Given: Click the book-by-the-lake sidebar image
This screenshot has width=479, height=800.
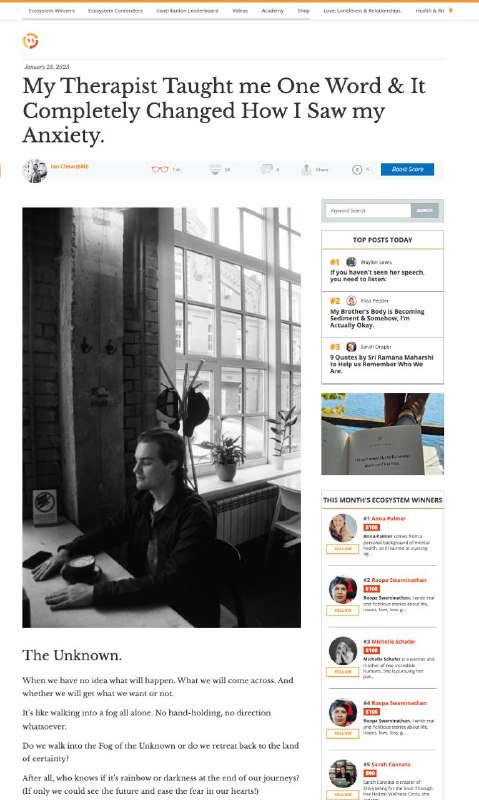Looking at the screenshot, I should tap(382, 434).
